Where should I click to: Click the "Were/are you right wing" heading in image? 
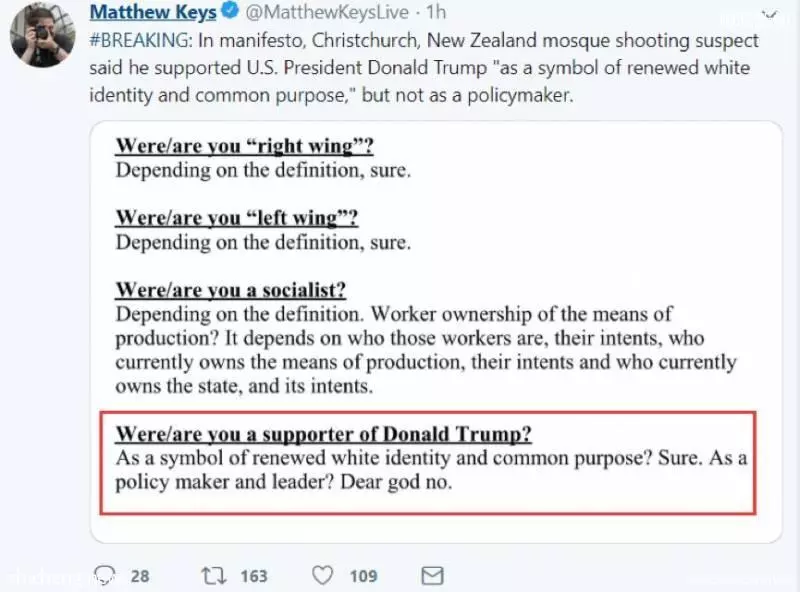click(244, 146)
